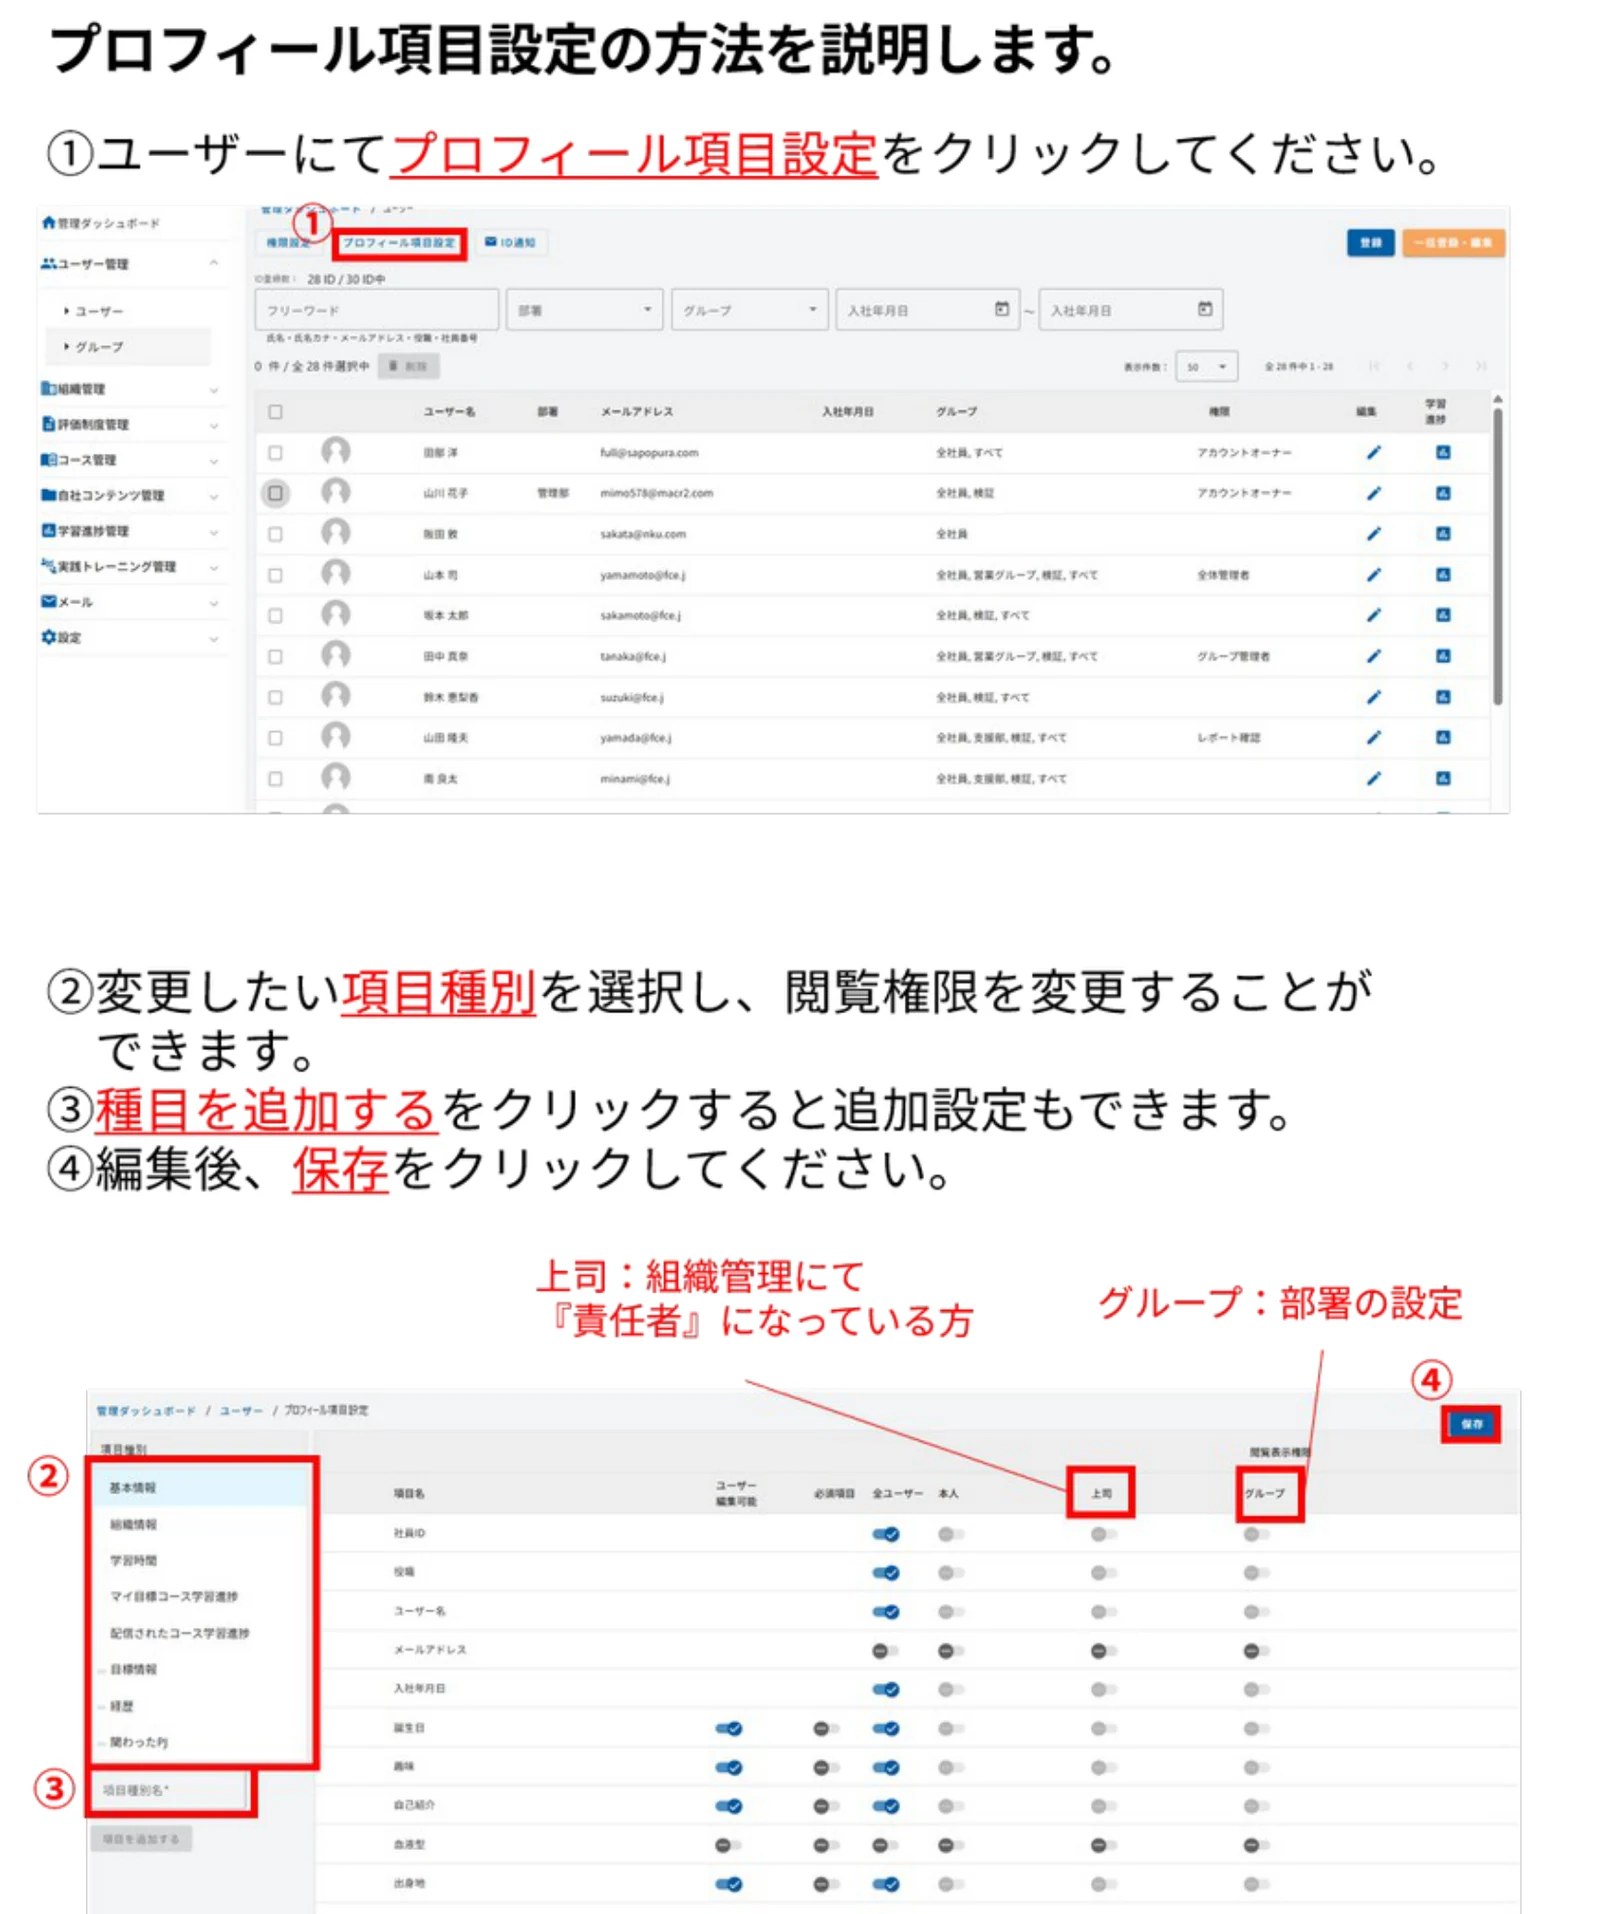The height and width of the screenshot is (1914, 1600).
Task: Toggle 上司 switch for メールアドレス row
Action: coord(1103,1651)
